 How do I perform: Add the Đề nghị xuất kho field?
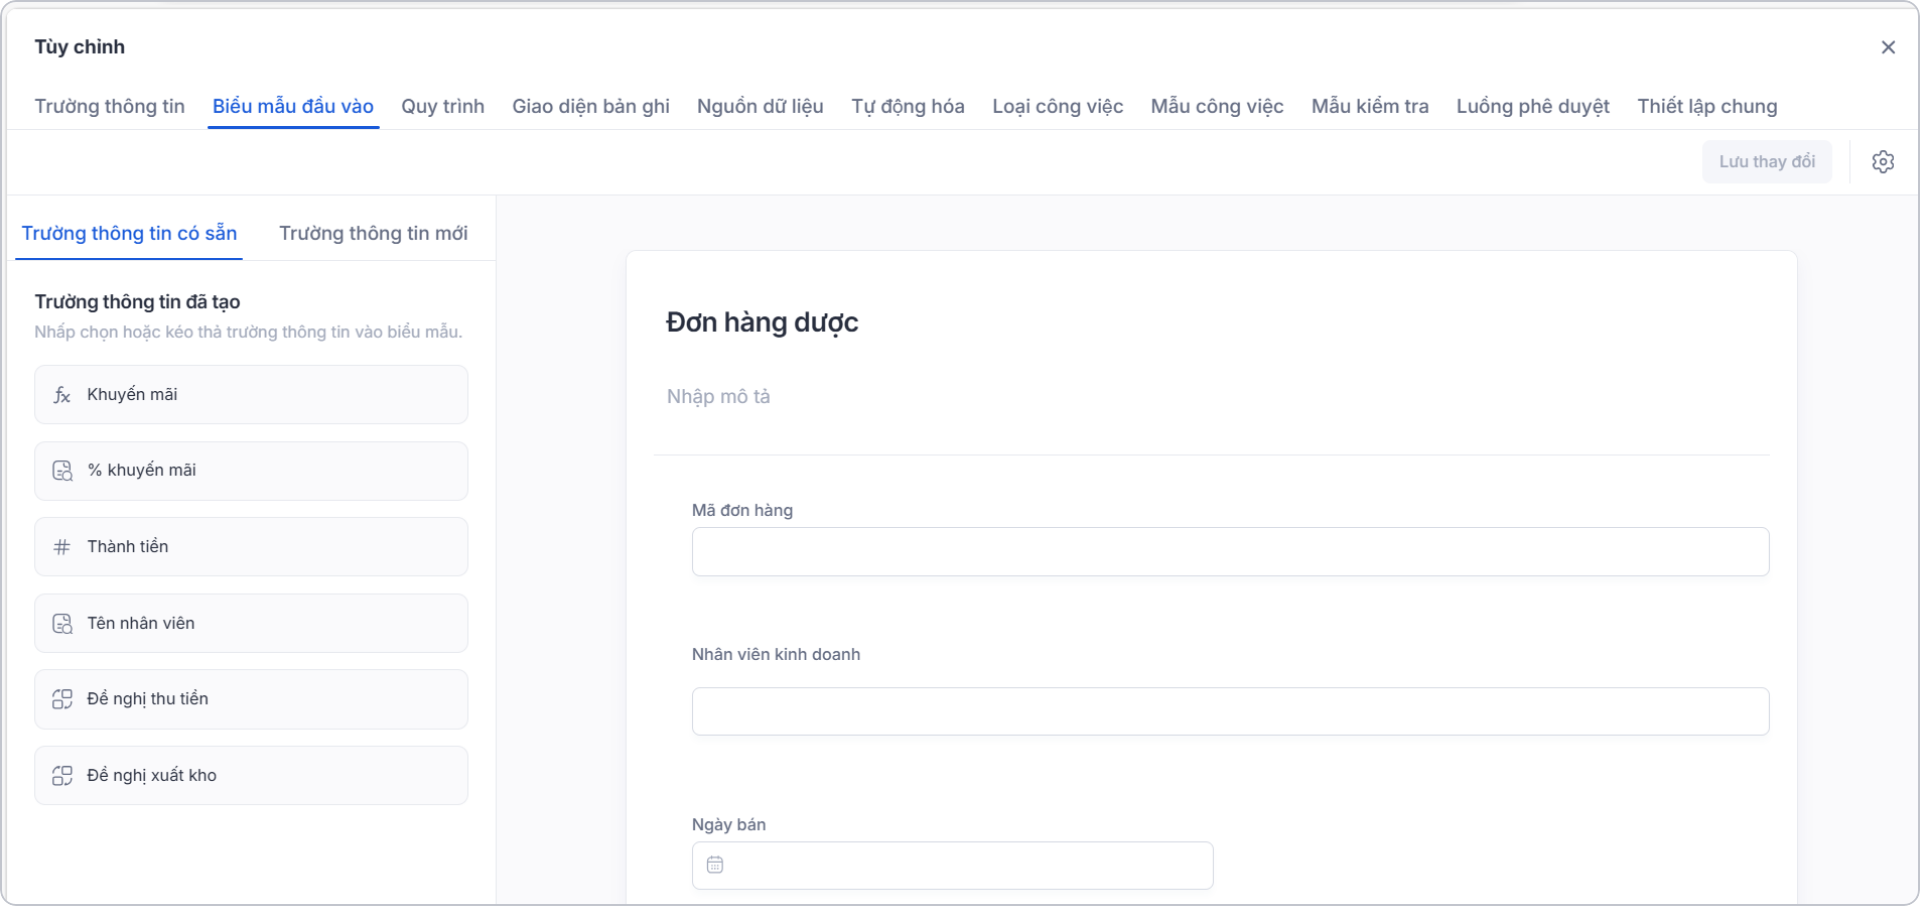click(x=251, y=776)
